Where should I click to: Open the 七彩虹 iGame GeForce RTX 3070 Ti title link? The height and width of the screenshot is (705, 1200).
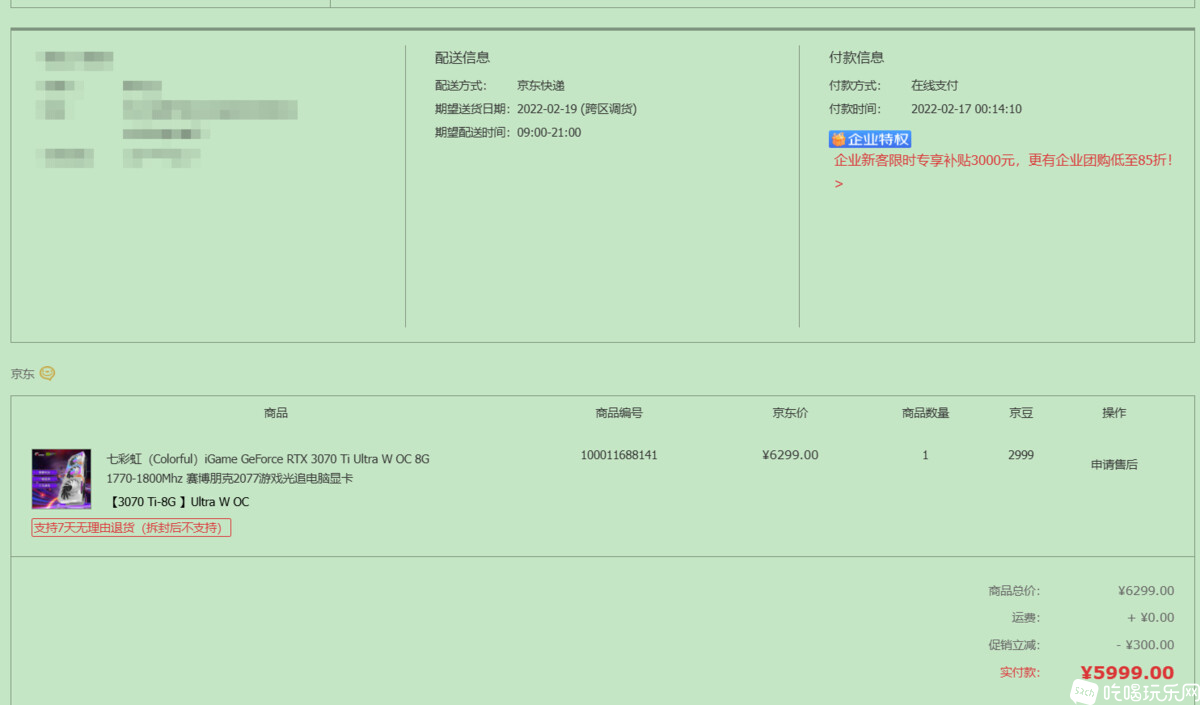[x=268, y=468]
